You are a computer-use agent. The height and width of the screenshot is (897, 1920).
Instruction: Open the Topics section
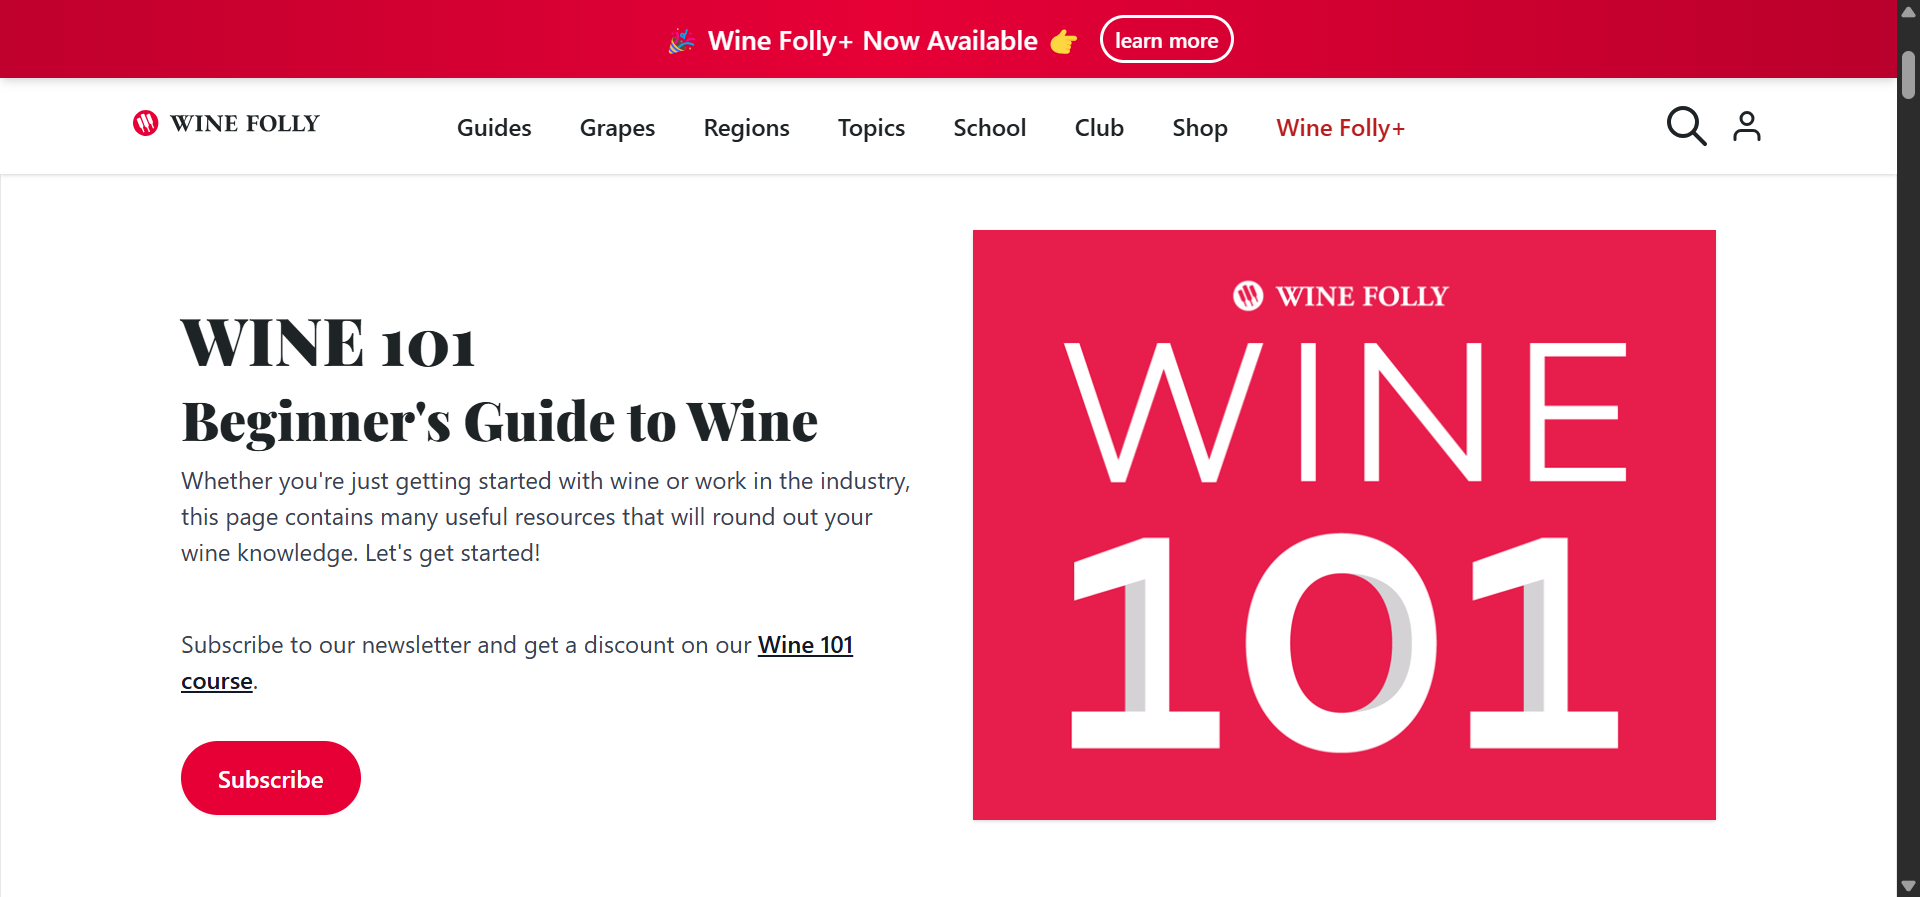pos(870,127)
